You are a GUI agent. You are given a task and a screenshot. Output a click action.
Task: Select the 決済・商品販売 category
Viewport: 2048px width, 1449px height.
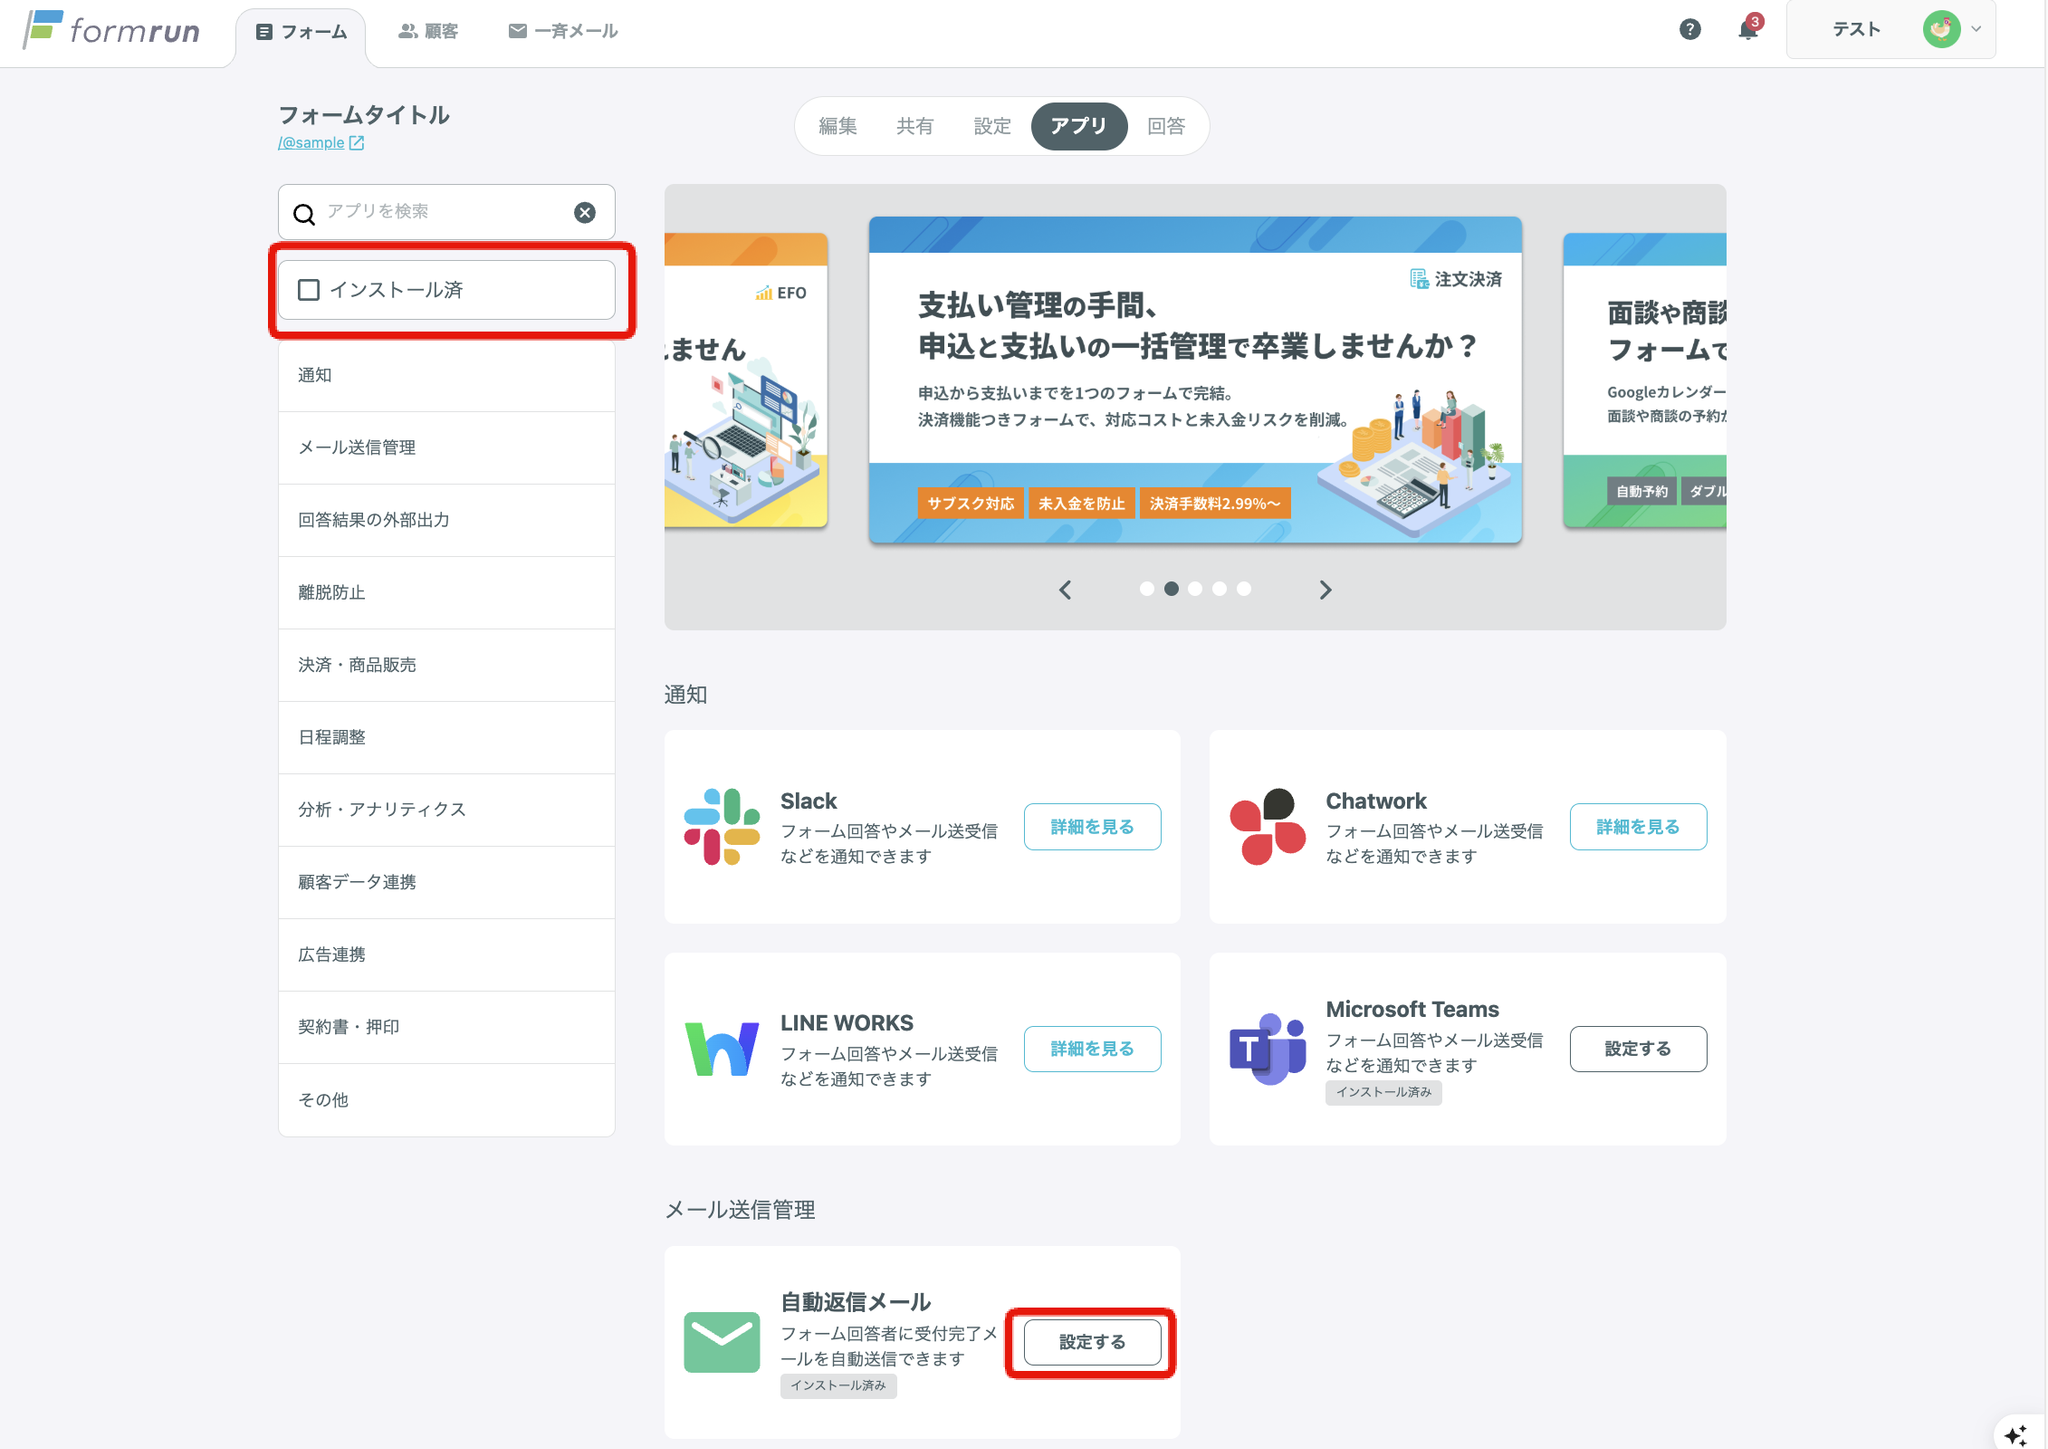pos(357,665)
